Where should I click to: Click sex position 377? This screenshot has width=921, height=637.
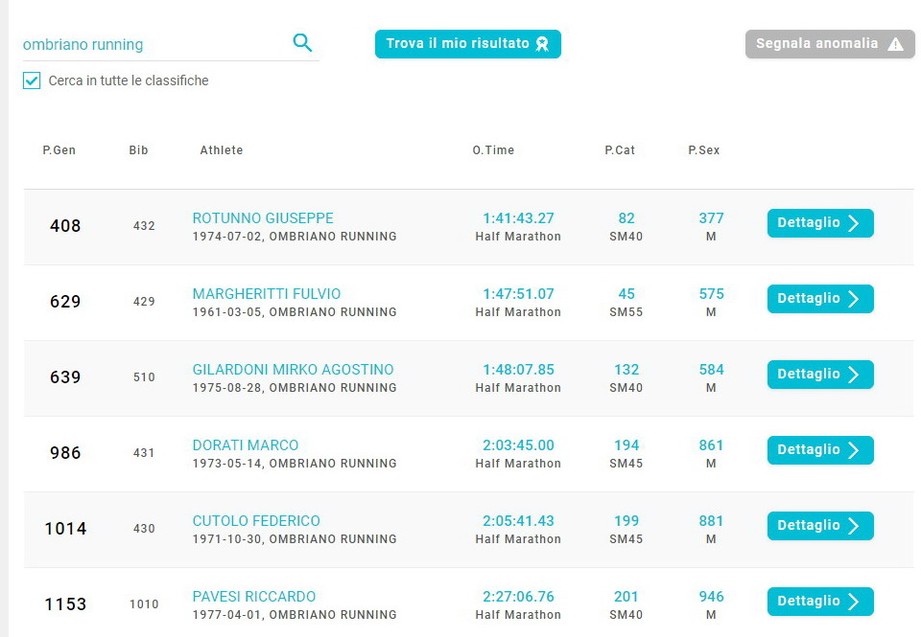[x=711, y=218]
